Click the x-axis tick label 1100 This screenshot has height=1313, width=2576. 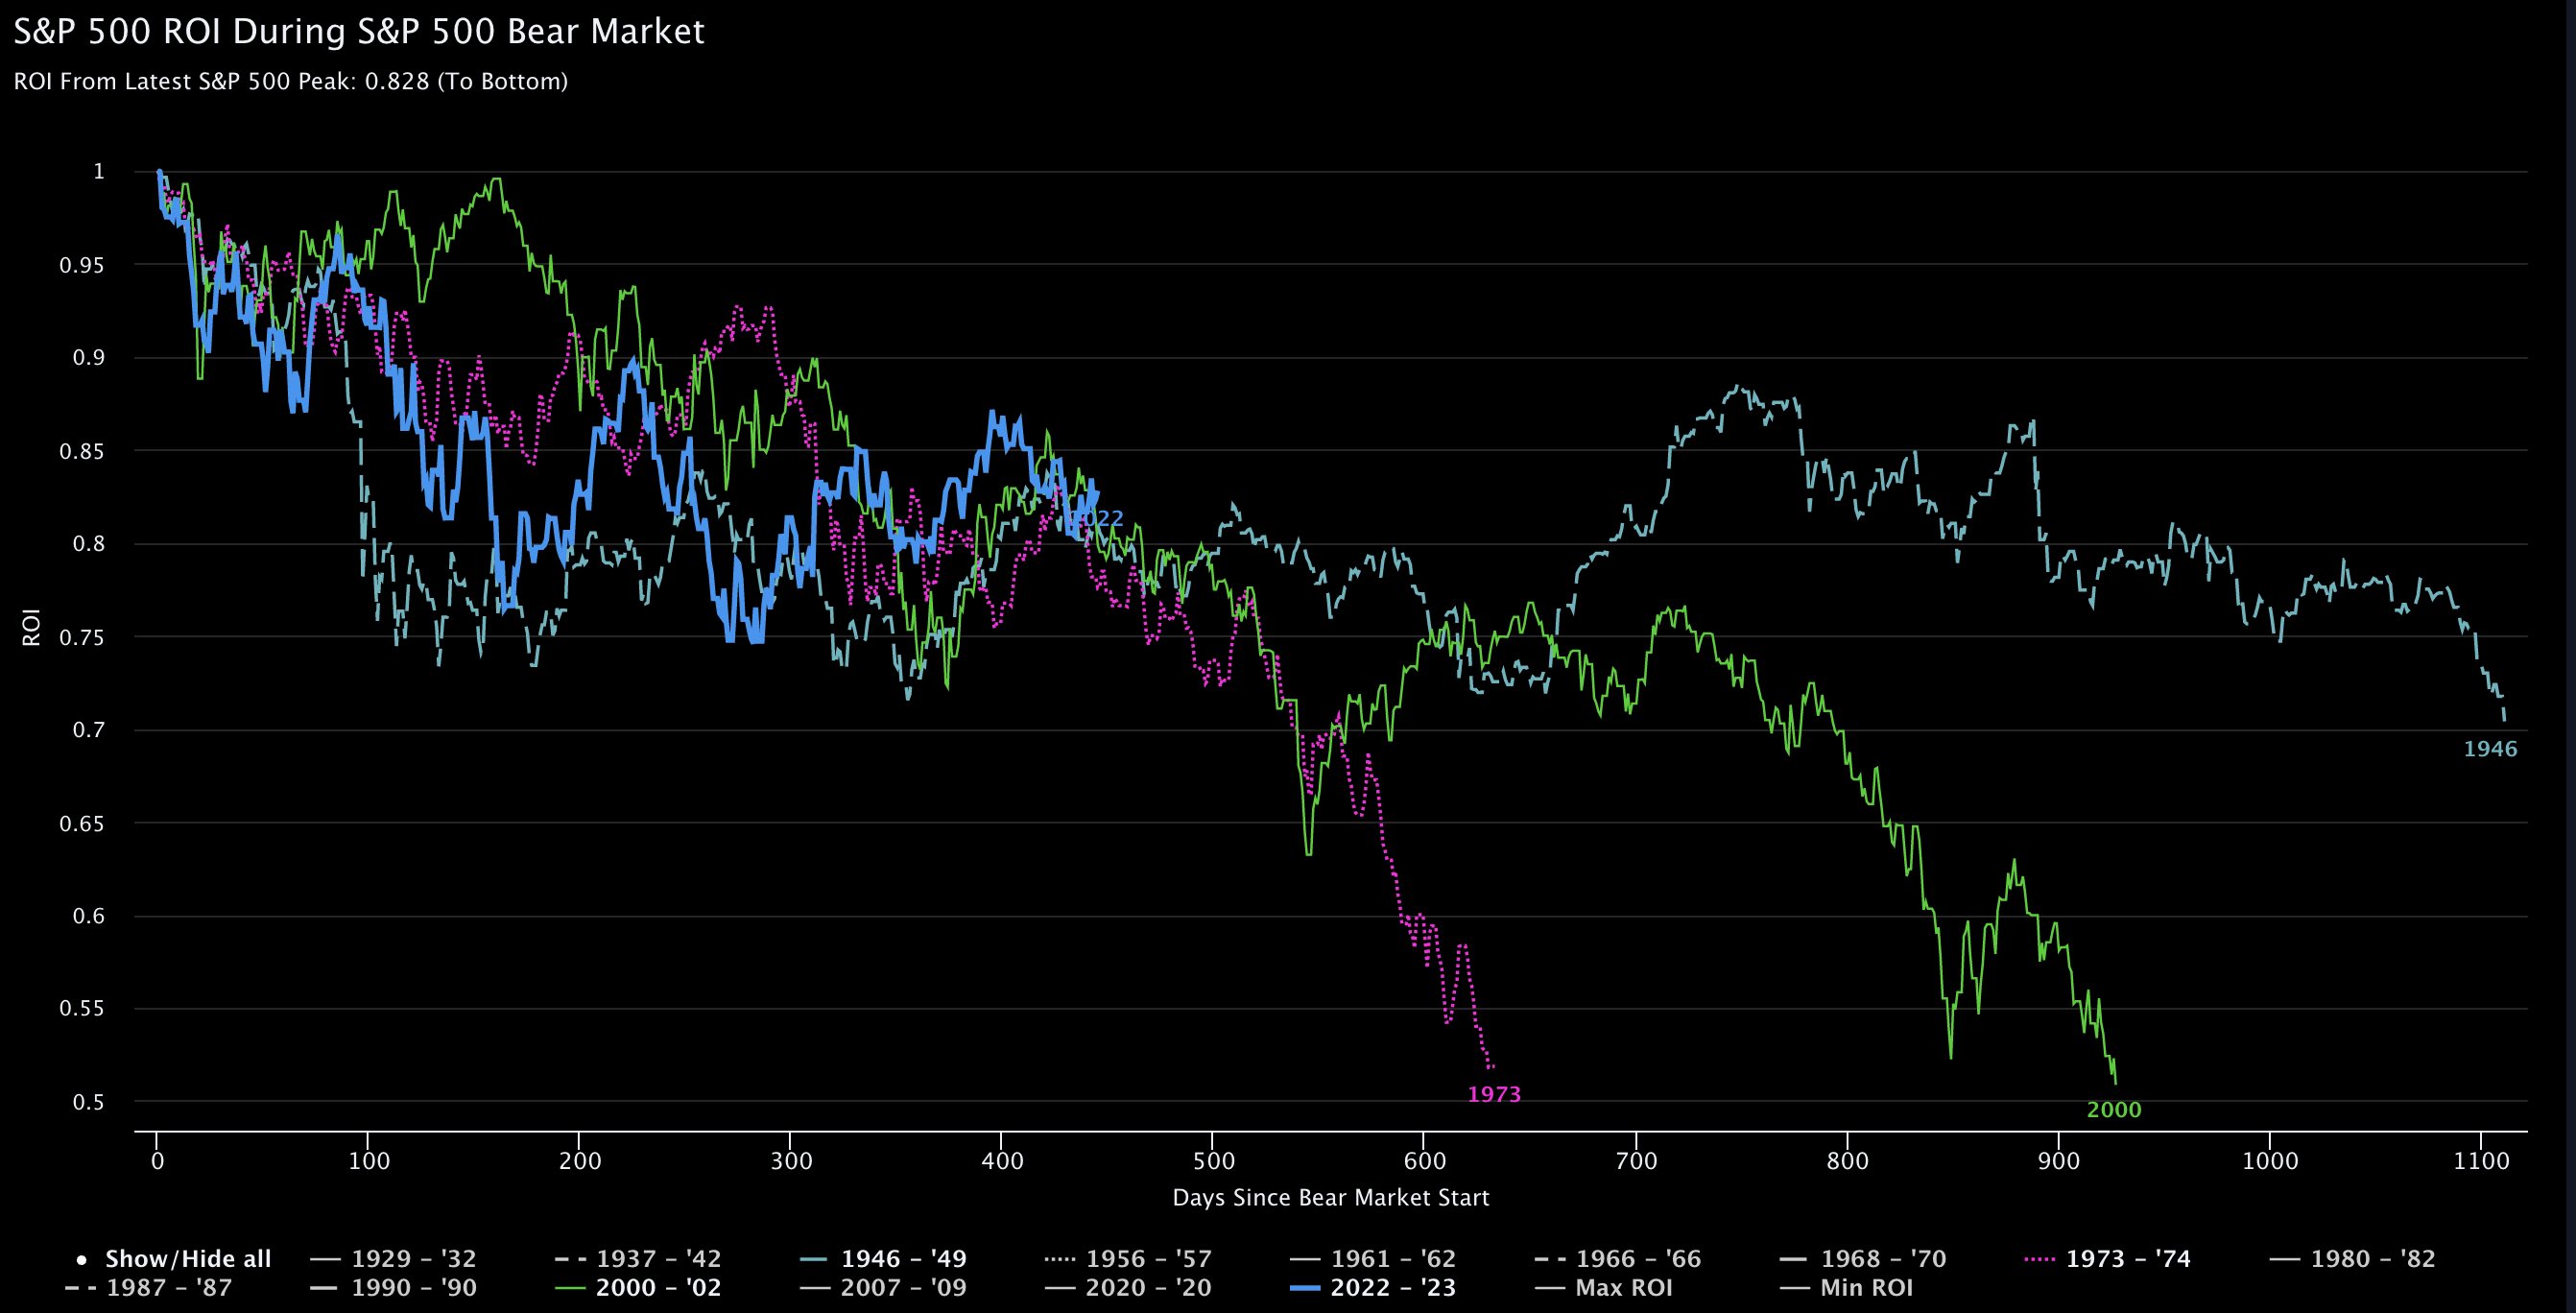pyautogui.click(x=2482, y=1163)
